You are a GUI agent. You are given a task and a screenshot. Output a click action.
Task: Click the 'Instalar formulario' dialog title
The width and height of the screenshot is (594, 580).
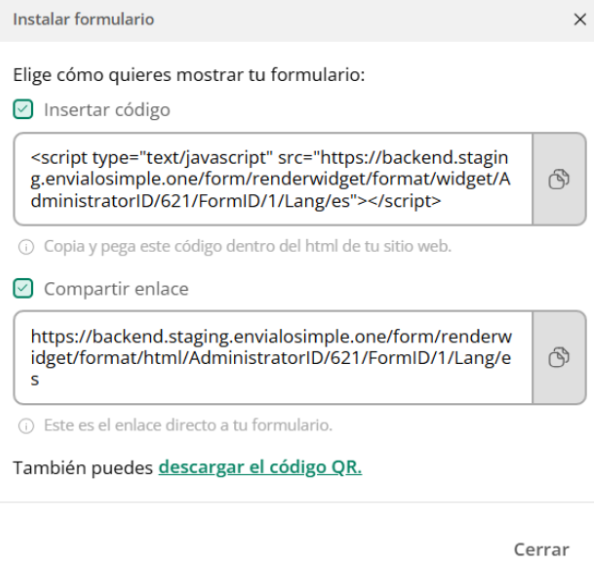pos(84,19)
